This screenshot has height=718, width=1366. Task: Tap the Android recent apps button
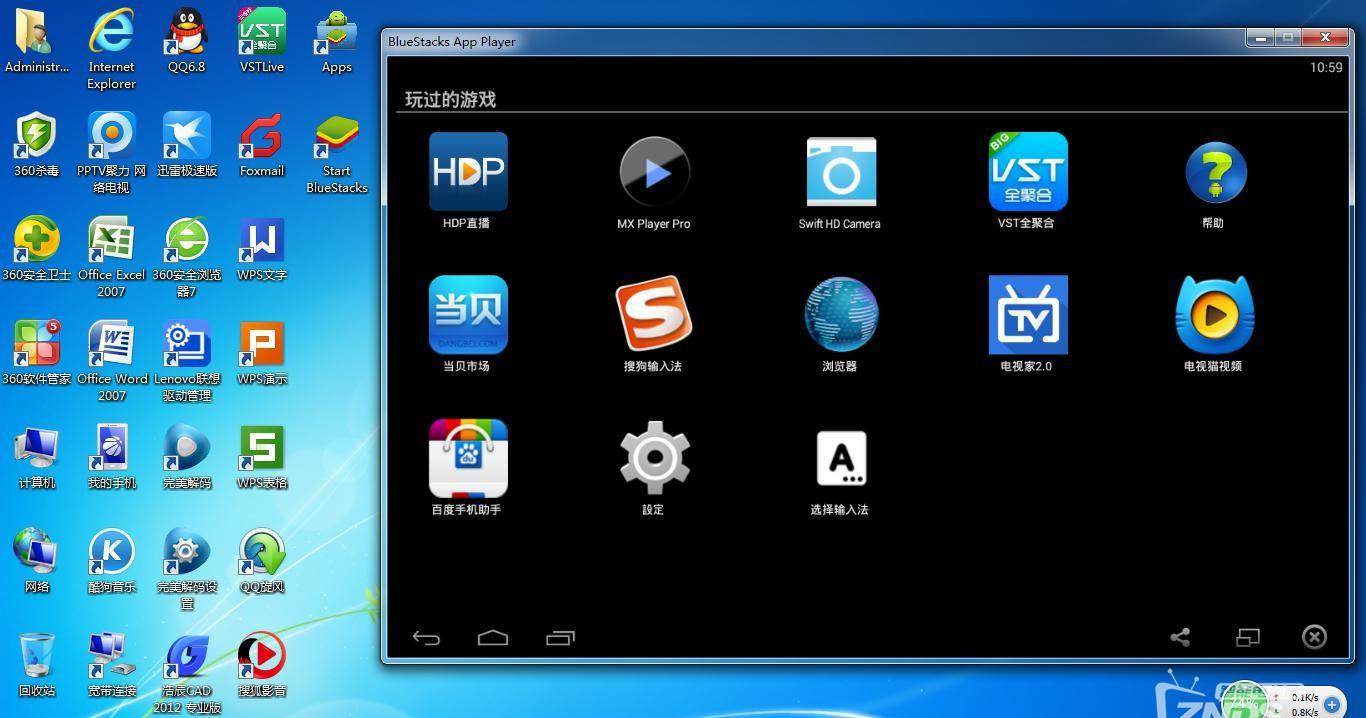pyautogui.click(x=560, y=638)
